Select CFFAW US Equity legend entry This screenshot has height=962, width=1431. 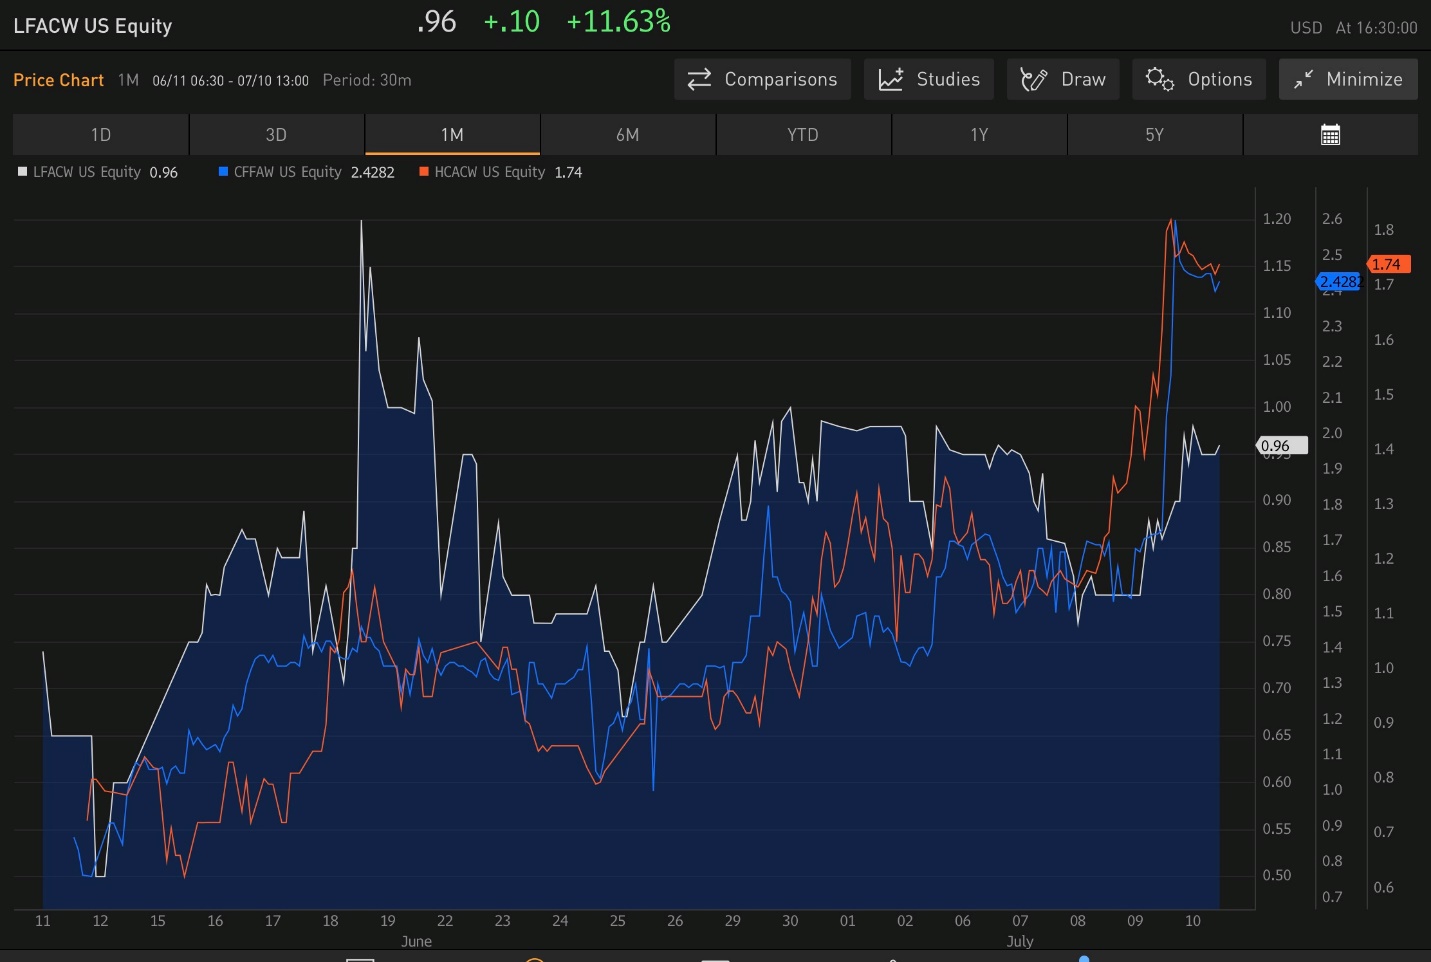[x=306, y=172]
